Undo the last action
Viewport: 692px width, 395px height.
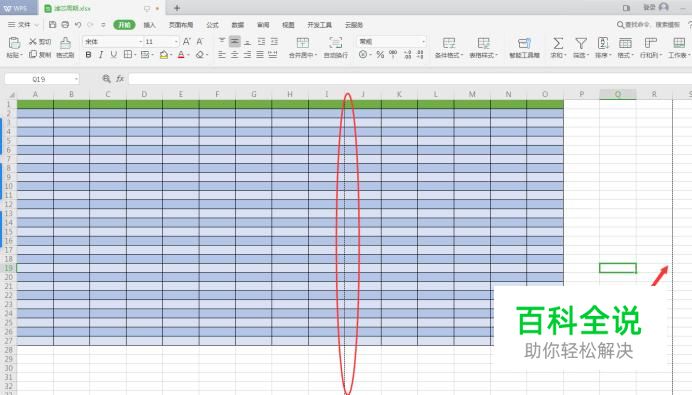click(78, 25)
